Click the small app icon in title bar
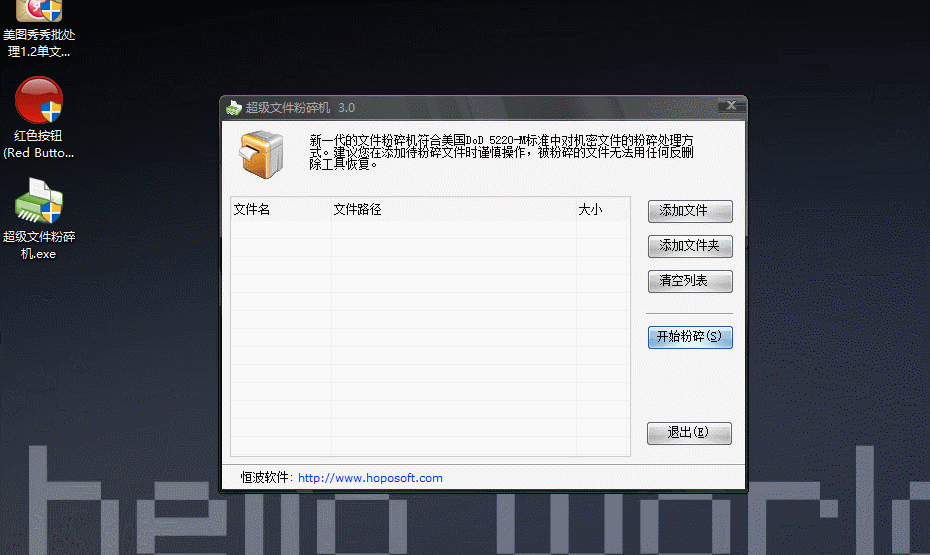The height and width of the screenshot is (555, 930). click(x=234, y=107)
